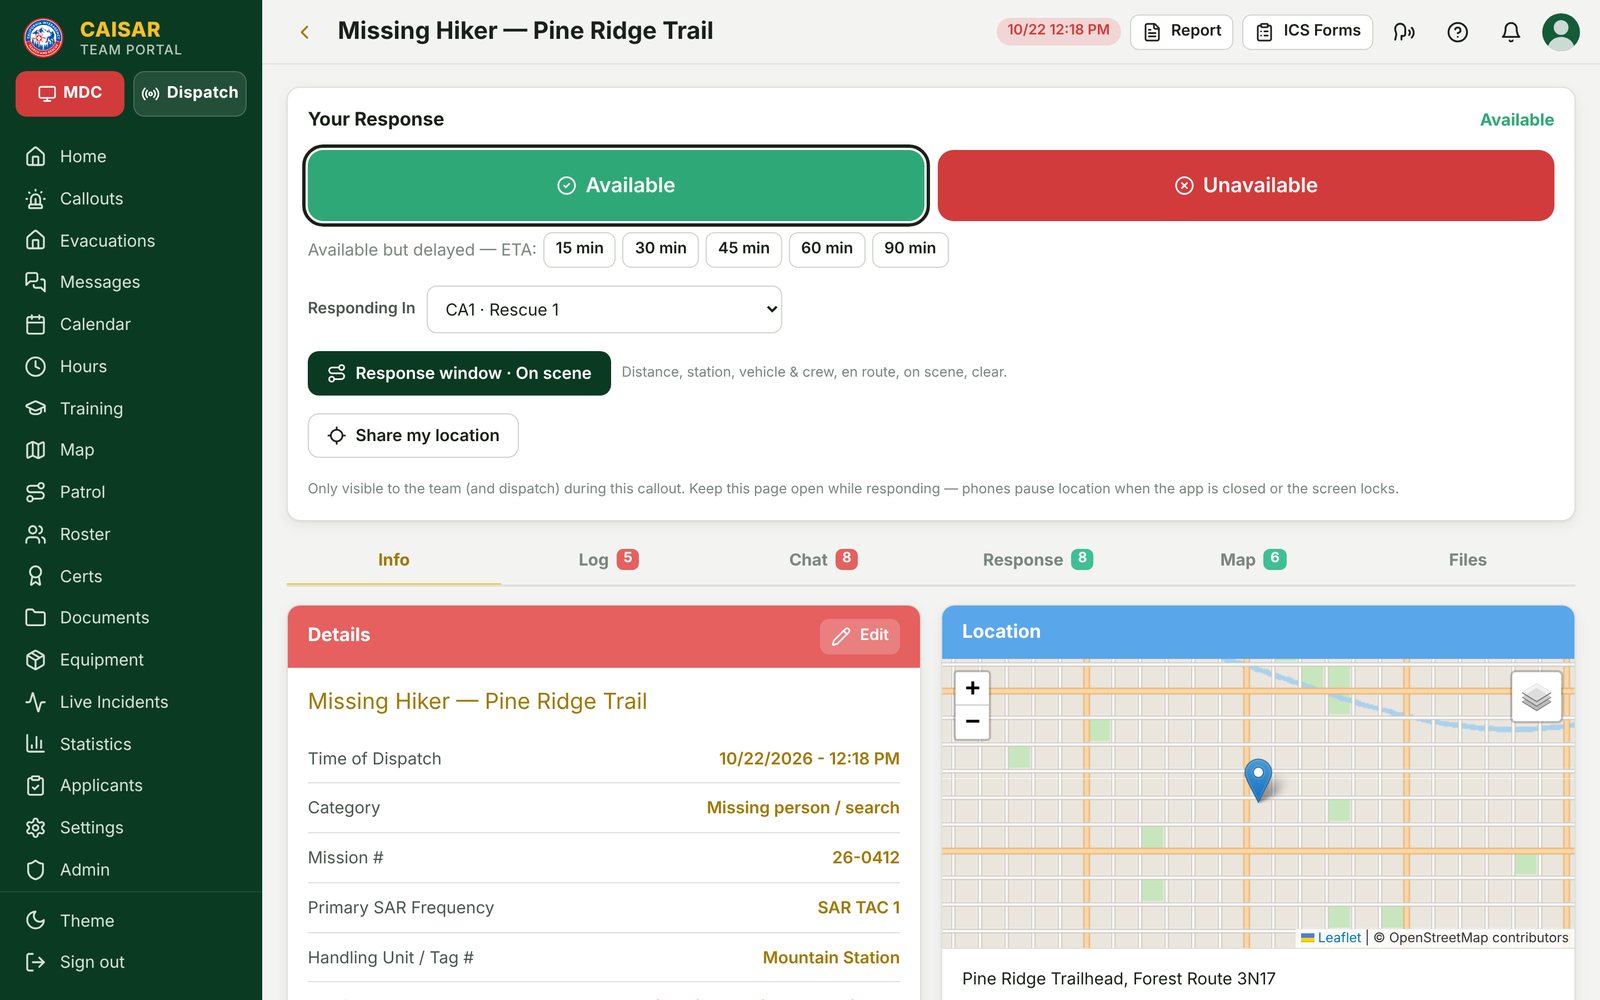Open the help question mark icon

pyautogui.click(x=1458, y=32)
